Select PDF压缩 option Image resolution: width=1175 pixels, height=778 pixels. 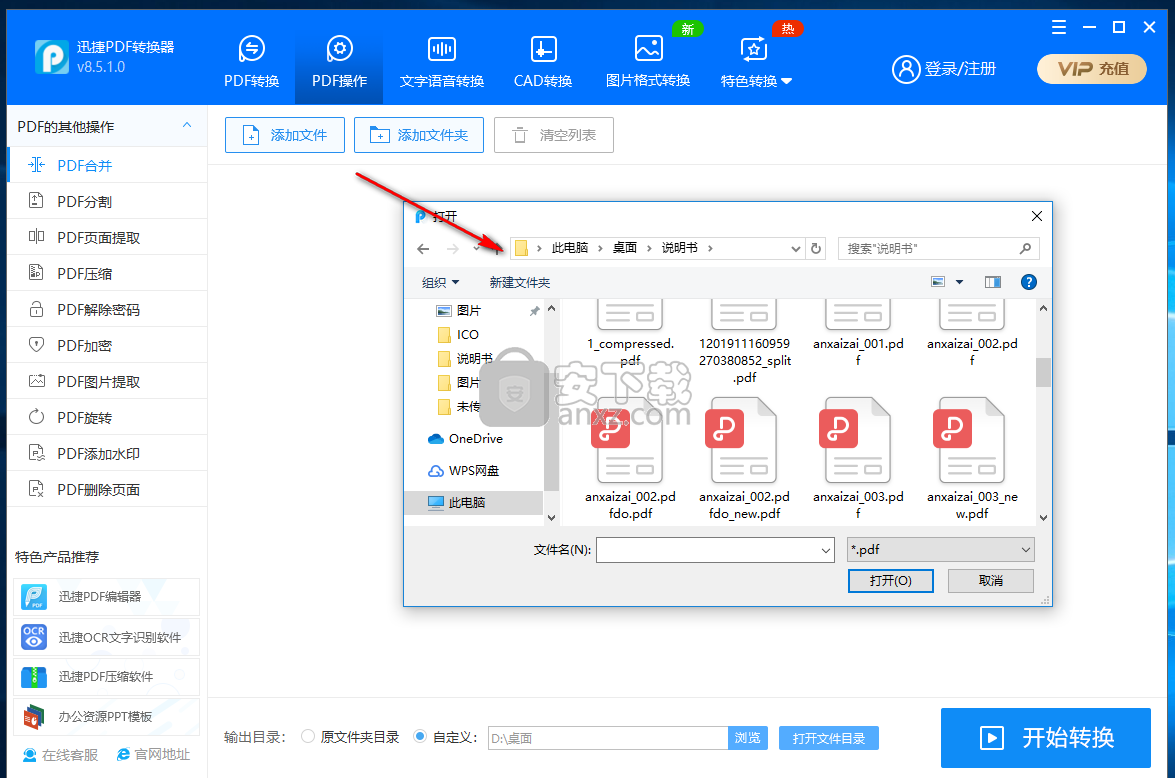click(107, 273)
